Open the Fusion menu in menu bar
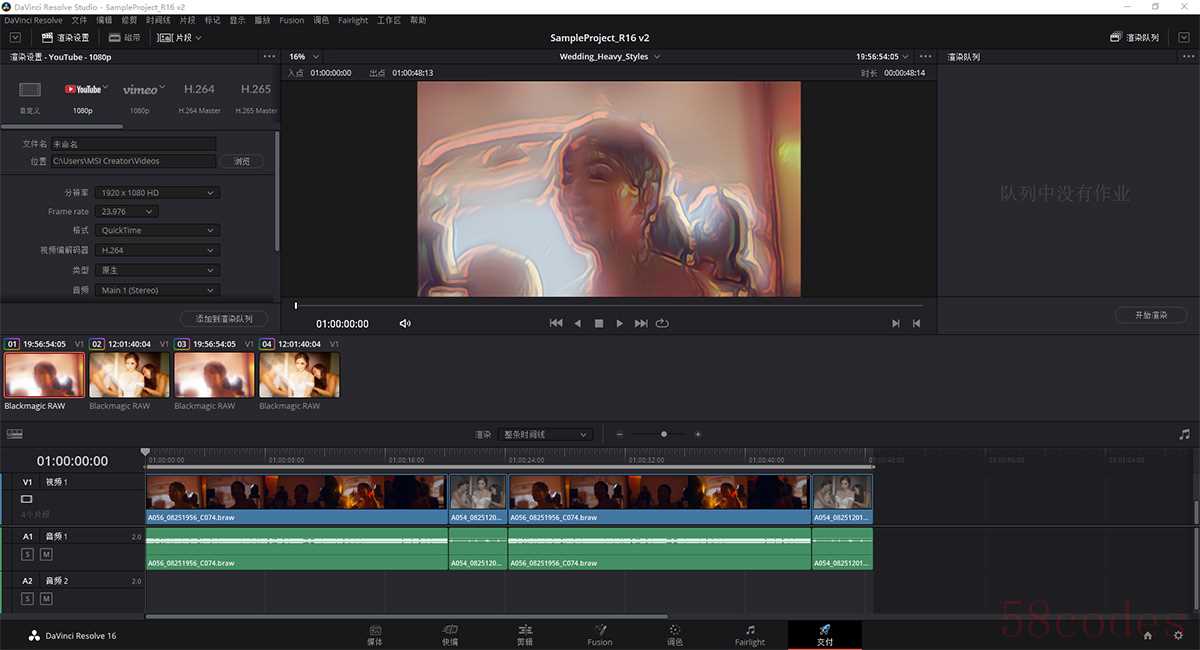This screenshot has height=650, width=1200. point(291,20)
